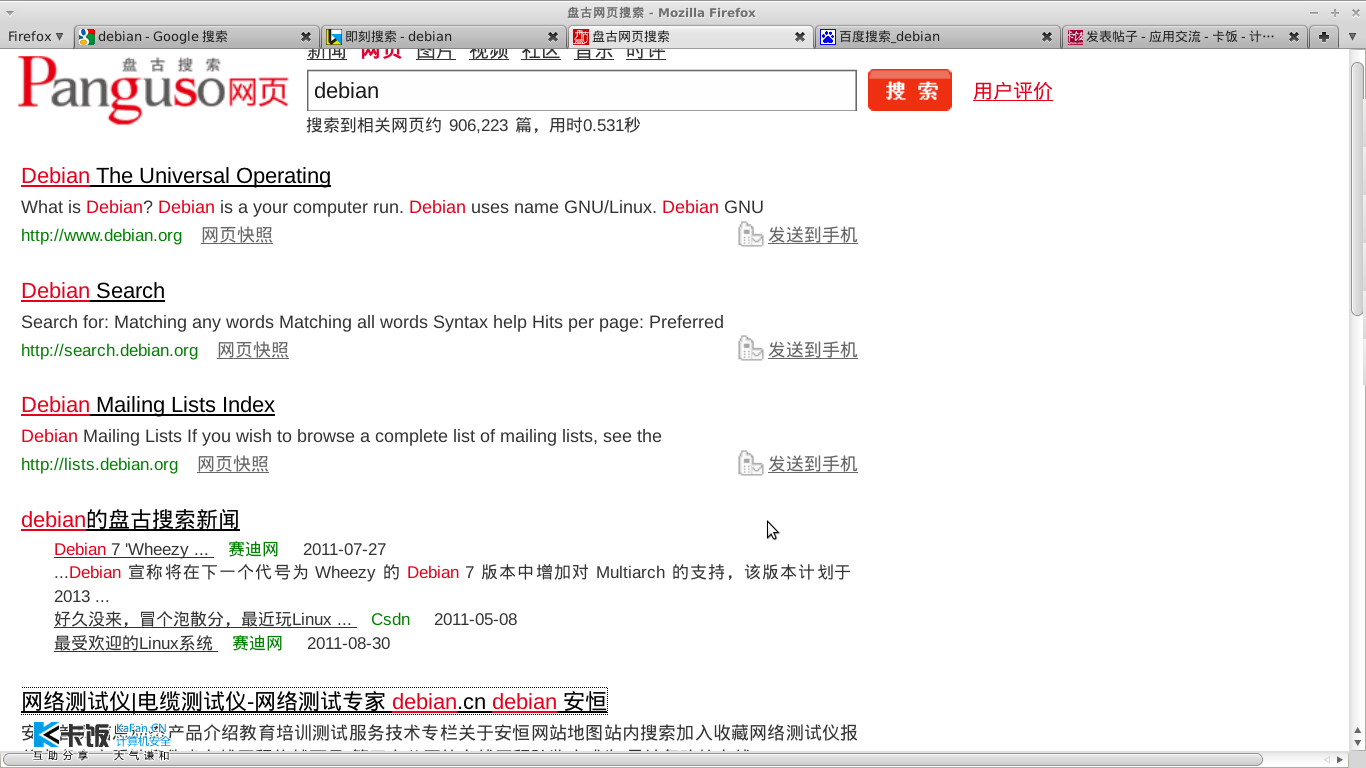
Task: Open the Firefox menu button
Action: (x=35, y=36)
